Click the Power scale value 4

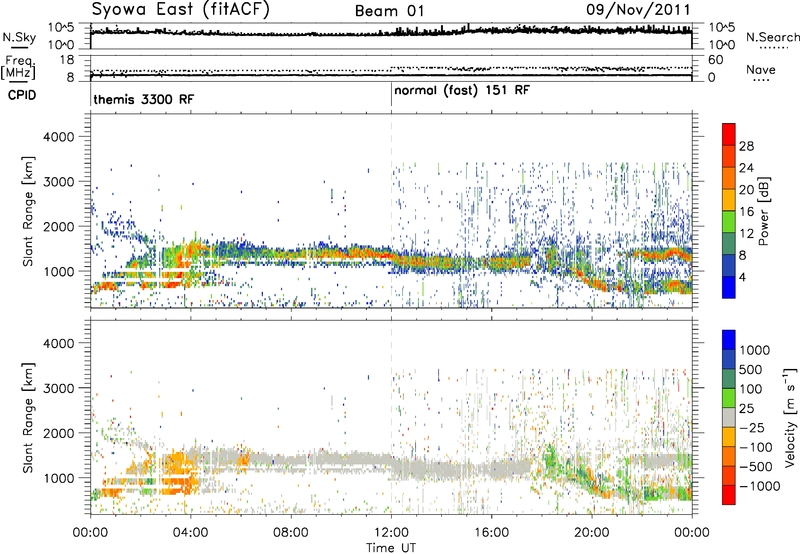click(742, 277)
